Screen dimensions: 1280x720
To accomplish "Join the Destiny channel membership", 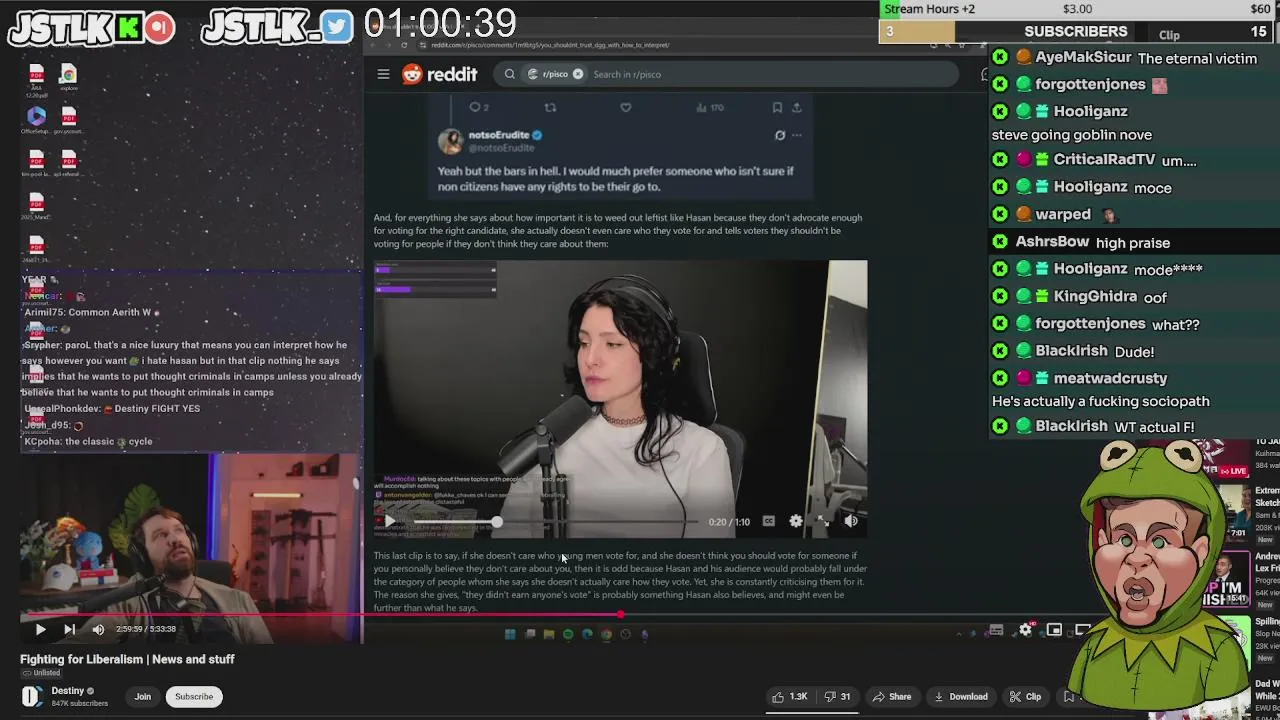I will pyautogui.click(x=143, y=697).
